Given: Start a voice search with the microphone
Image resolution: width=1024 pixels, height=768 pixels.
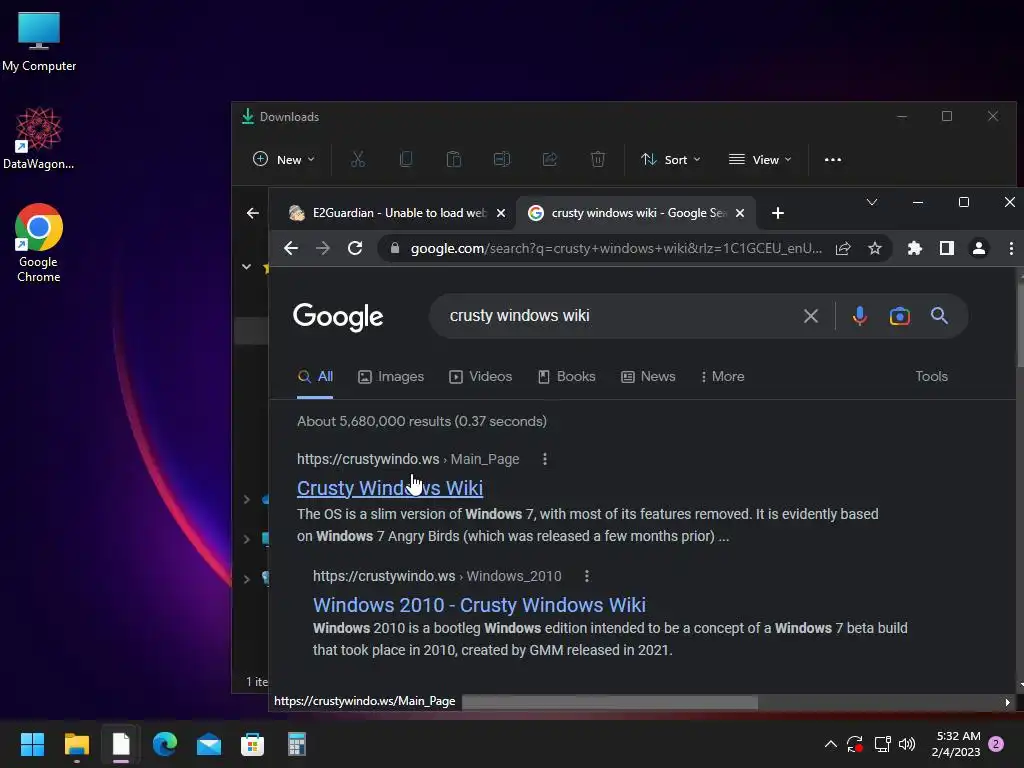Looking at the screenshot, I should (x=859, y=316).
